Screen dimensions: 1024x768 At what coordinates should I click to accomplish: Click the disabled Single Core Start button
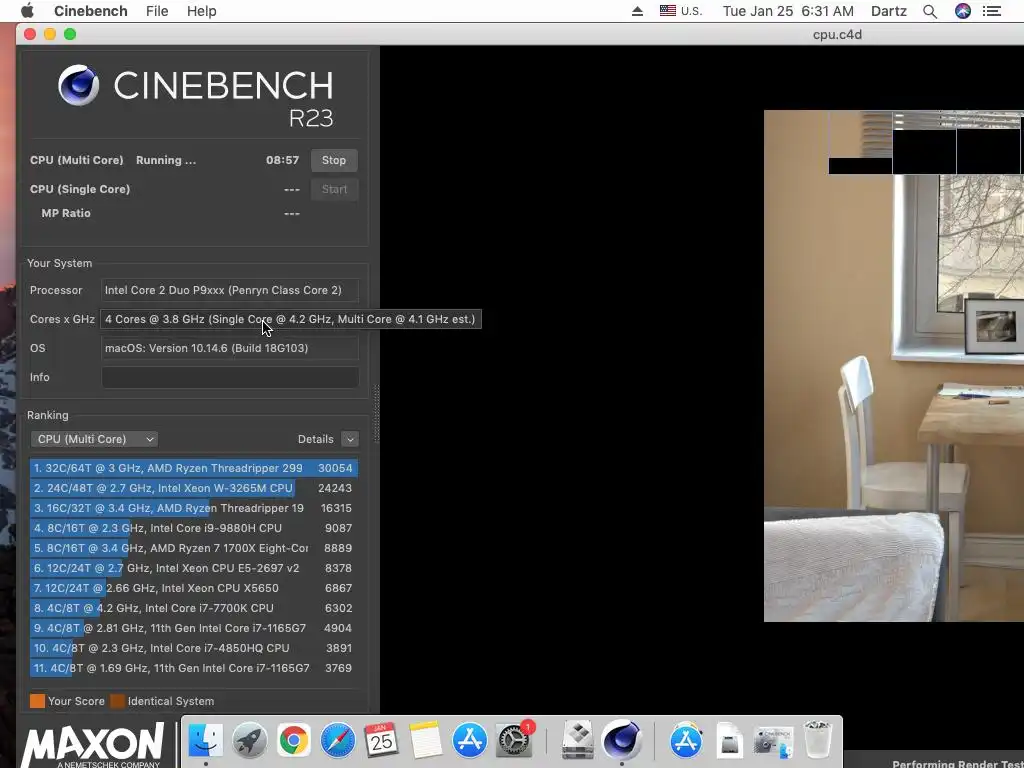[x=334, y=189]
